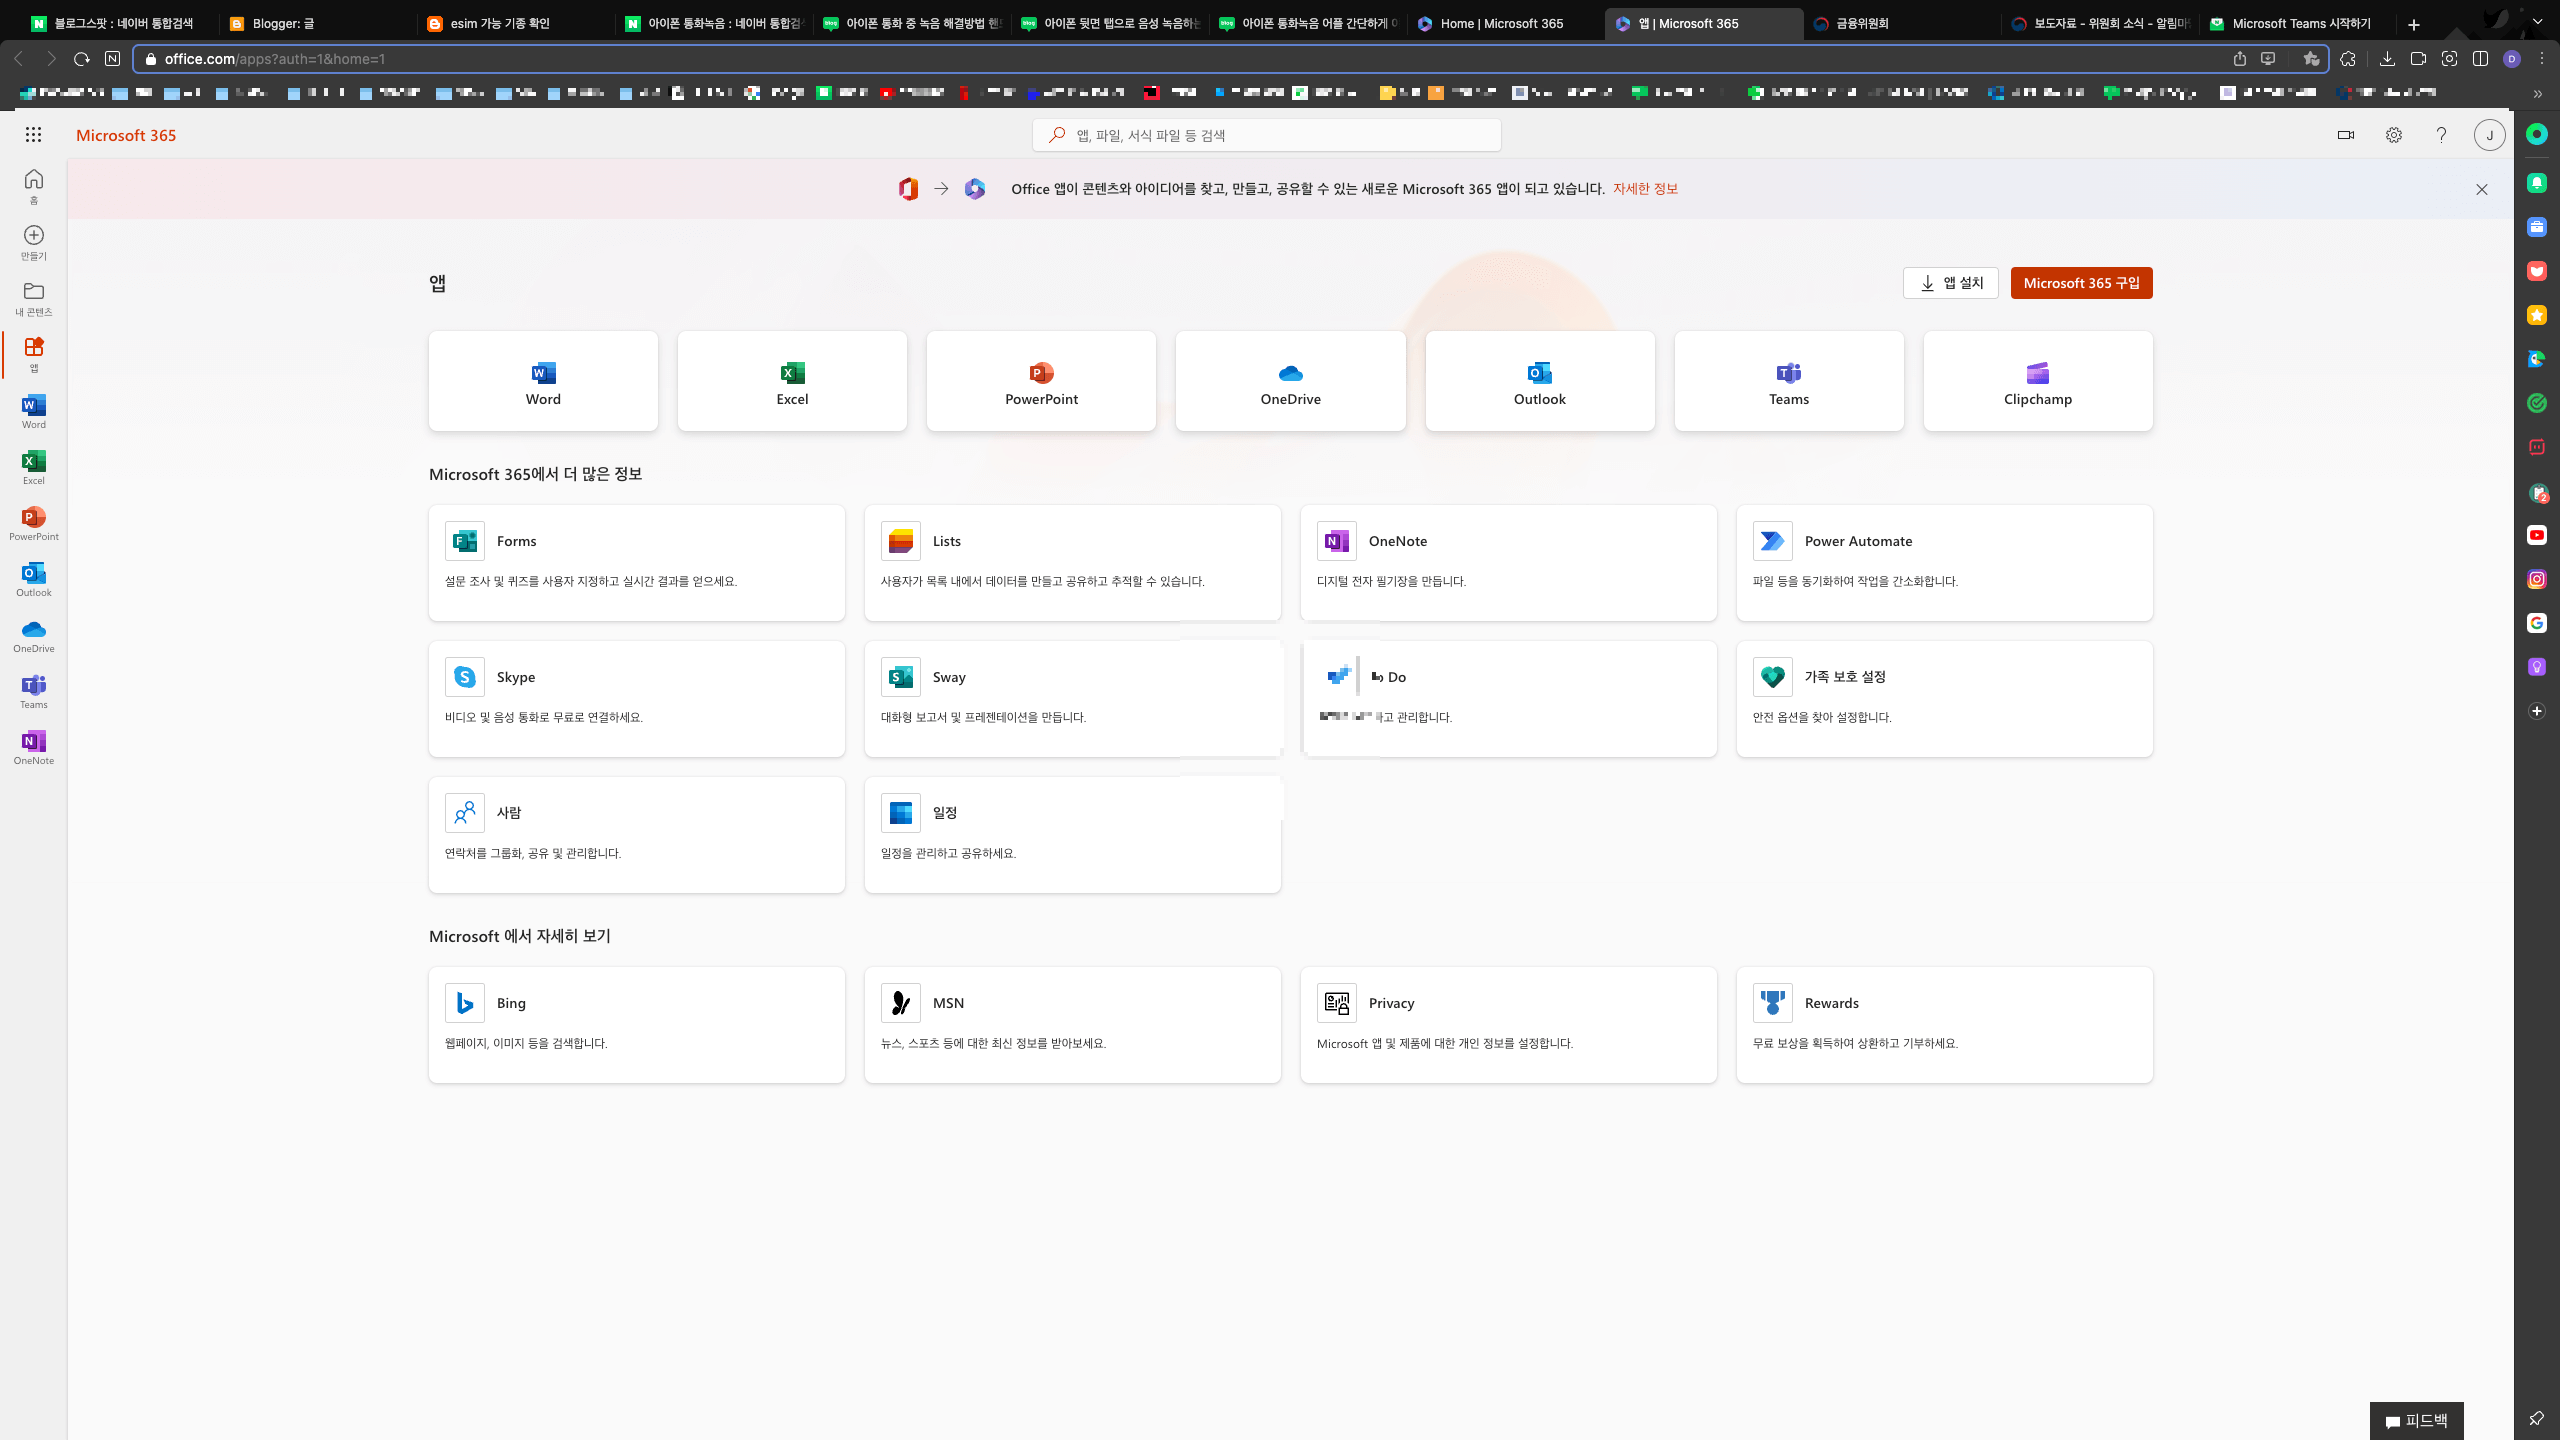Go to Home in left sidebar
This screenshot has width=2560, height=1440.
33,186
